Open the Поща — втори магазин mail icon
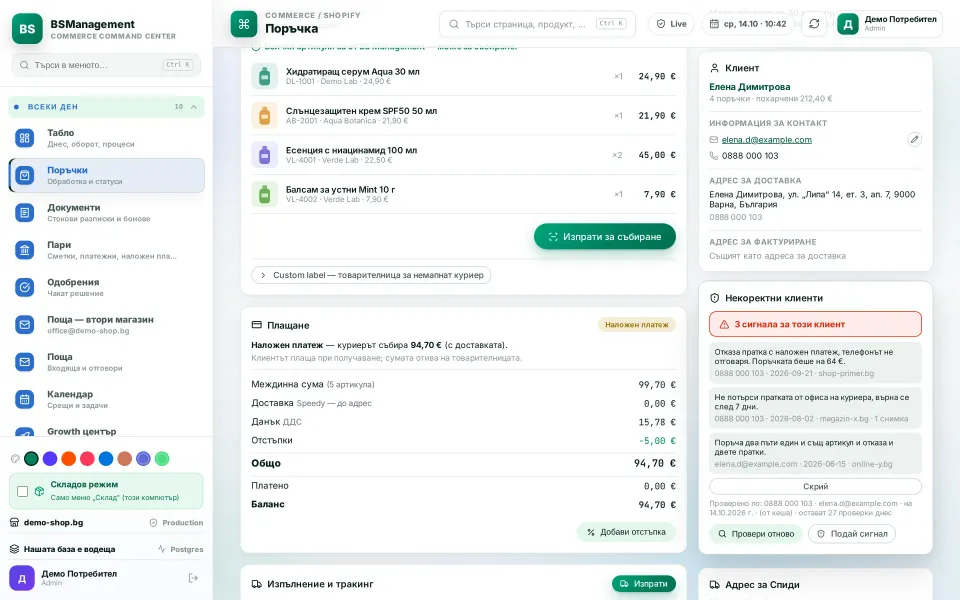The image size is (960, 600). [24, 324]
